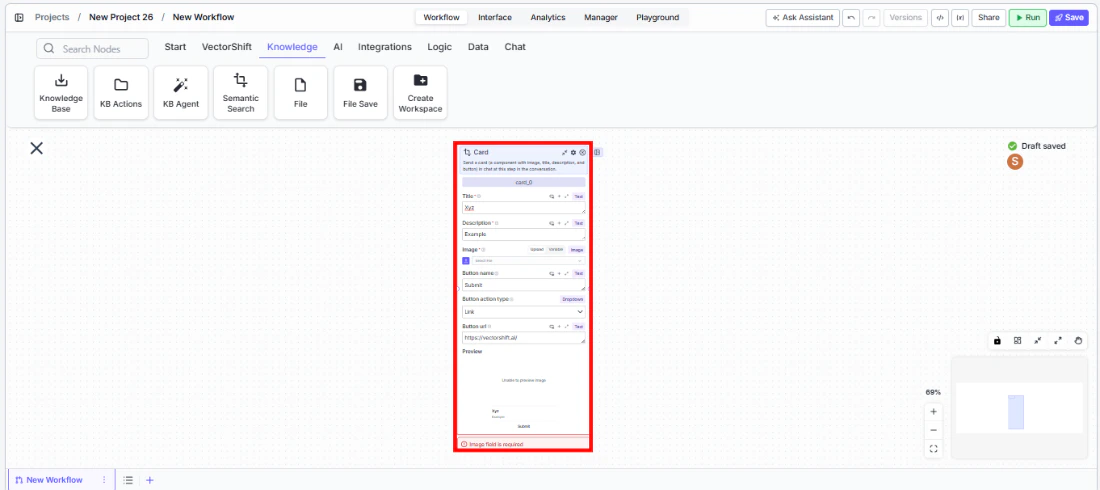Click the redo arrow
Viewport: 1100px width, 490px height.
[x=871, y=18]
